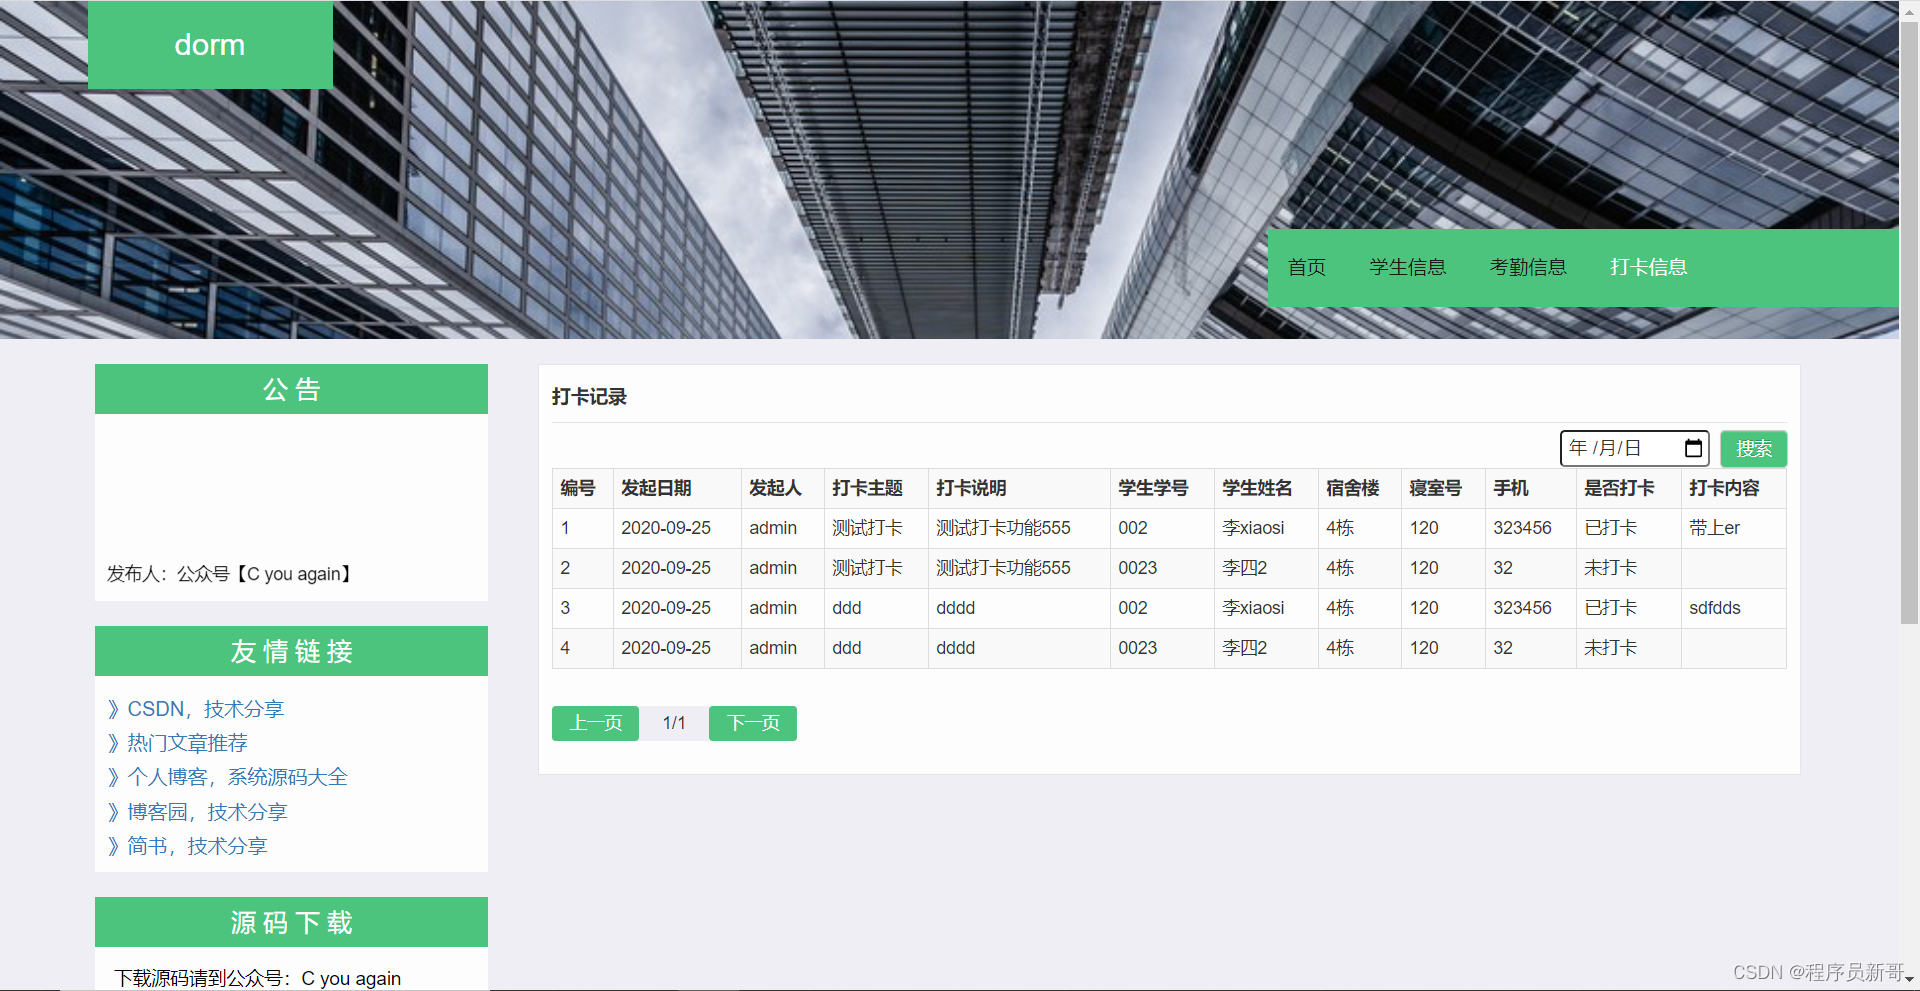The width and height of the screenshot is (1920, 991).
Task: Open the calendar picker icon in date field
Action: click(x=1693, y=448)
